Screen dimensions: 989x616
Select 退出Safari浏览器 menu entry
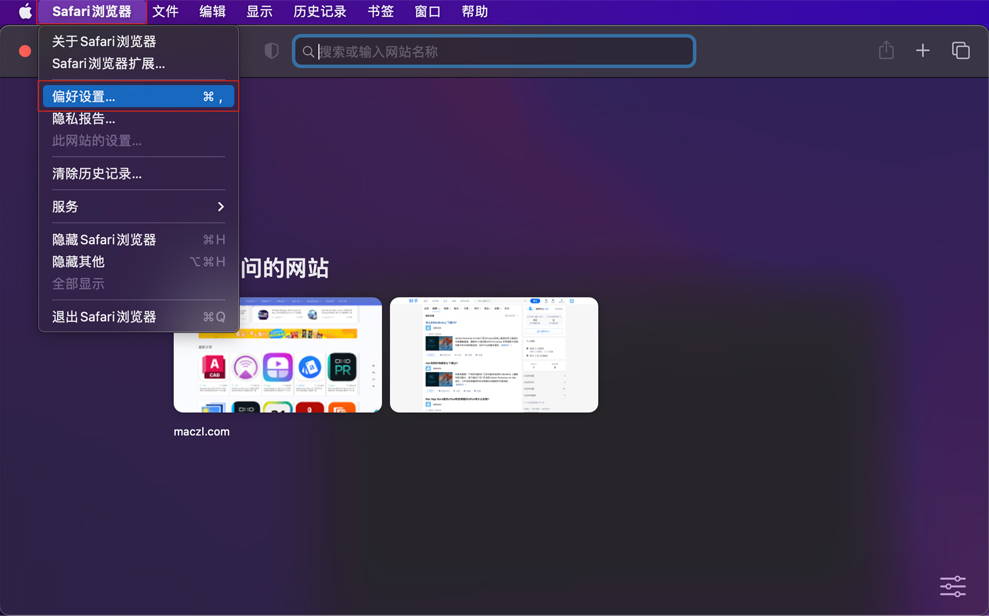click(x=138, y=317)
